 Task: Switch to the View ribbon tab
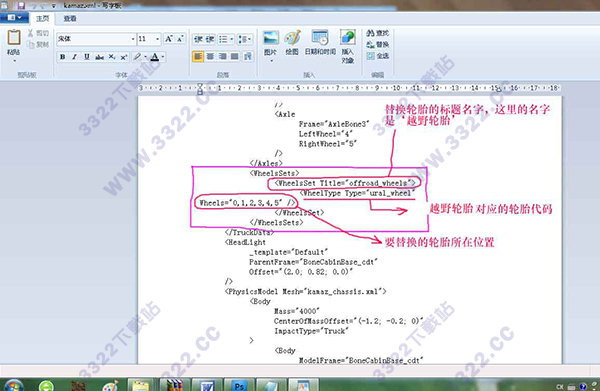coord(70,18)
